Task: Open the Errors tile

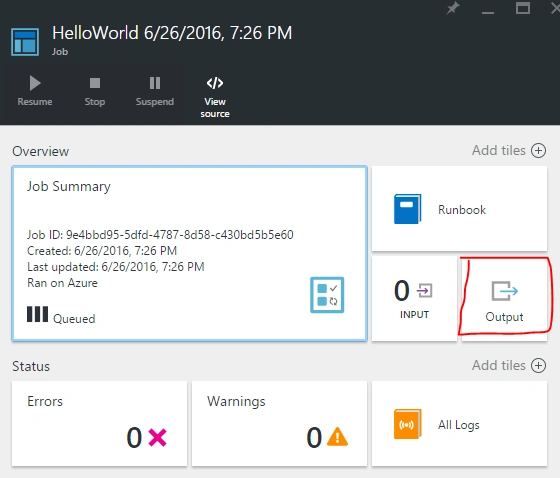Action: 99,424
